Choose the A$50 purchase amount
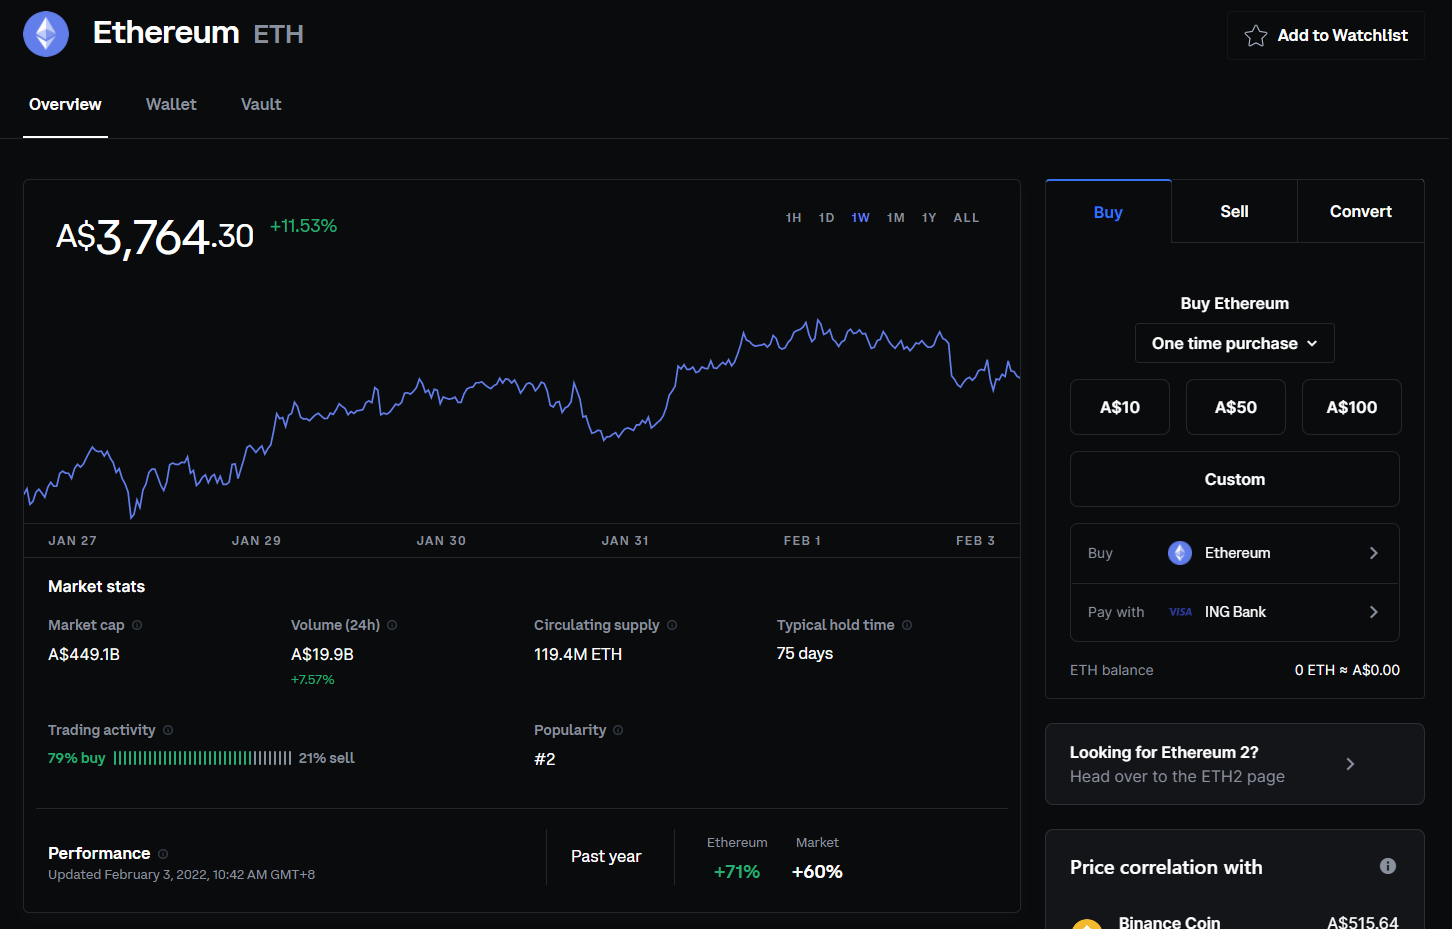This screenshot has height=929, width=1452. click(1236, 407)
